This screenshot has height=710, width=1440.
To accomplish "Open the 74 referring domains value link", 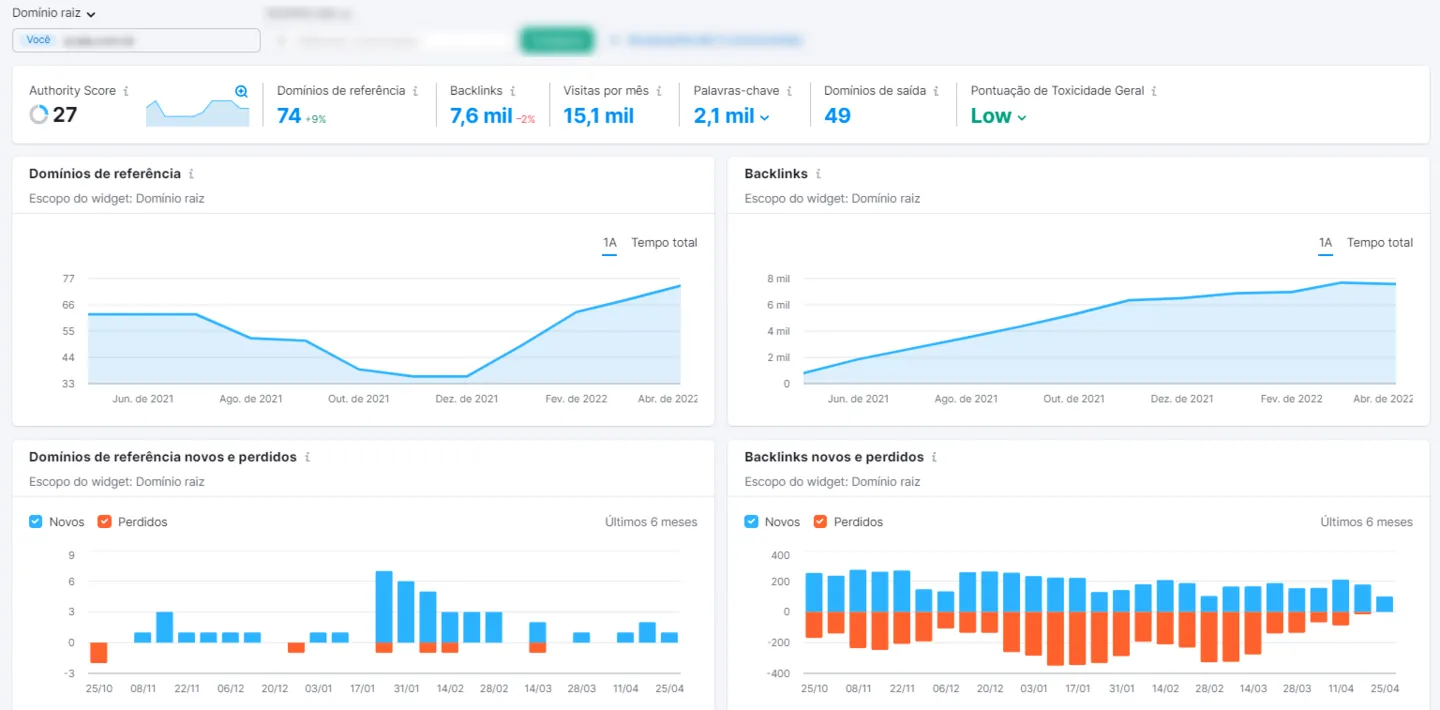I will pos(289,116).
